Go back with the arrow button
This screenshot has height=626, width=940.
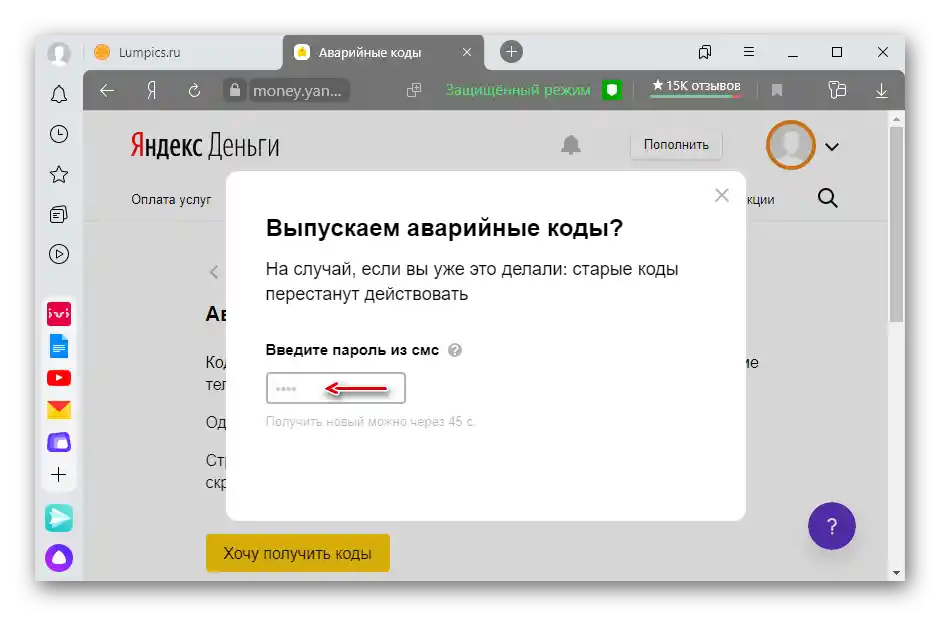tap(107, 91)
